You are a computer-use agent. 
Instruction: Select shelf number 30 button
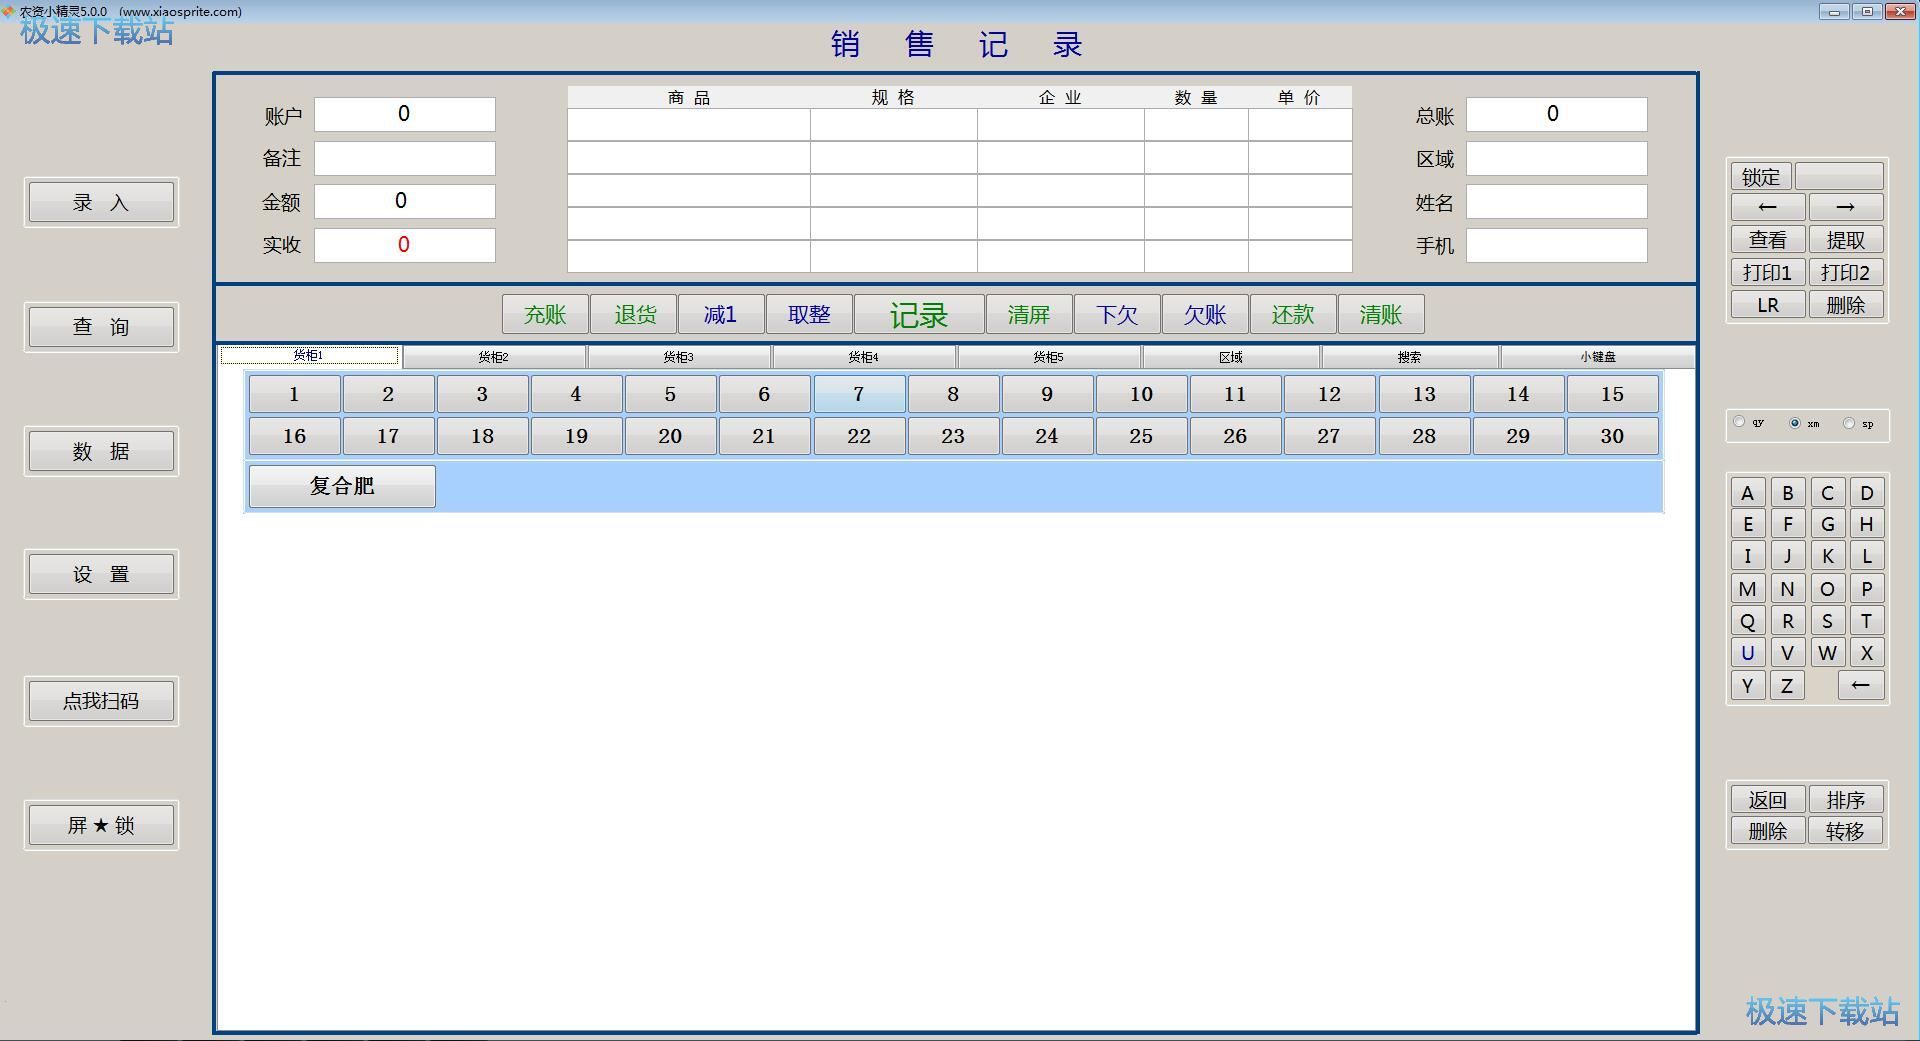(x=1612, y=436)
